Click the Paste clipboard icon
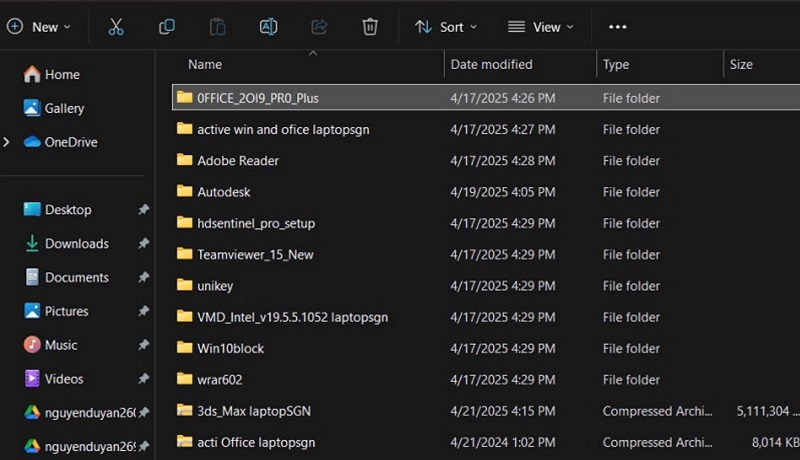This screenshot has width=800, height=460. click(217, 27)
